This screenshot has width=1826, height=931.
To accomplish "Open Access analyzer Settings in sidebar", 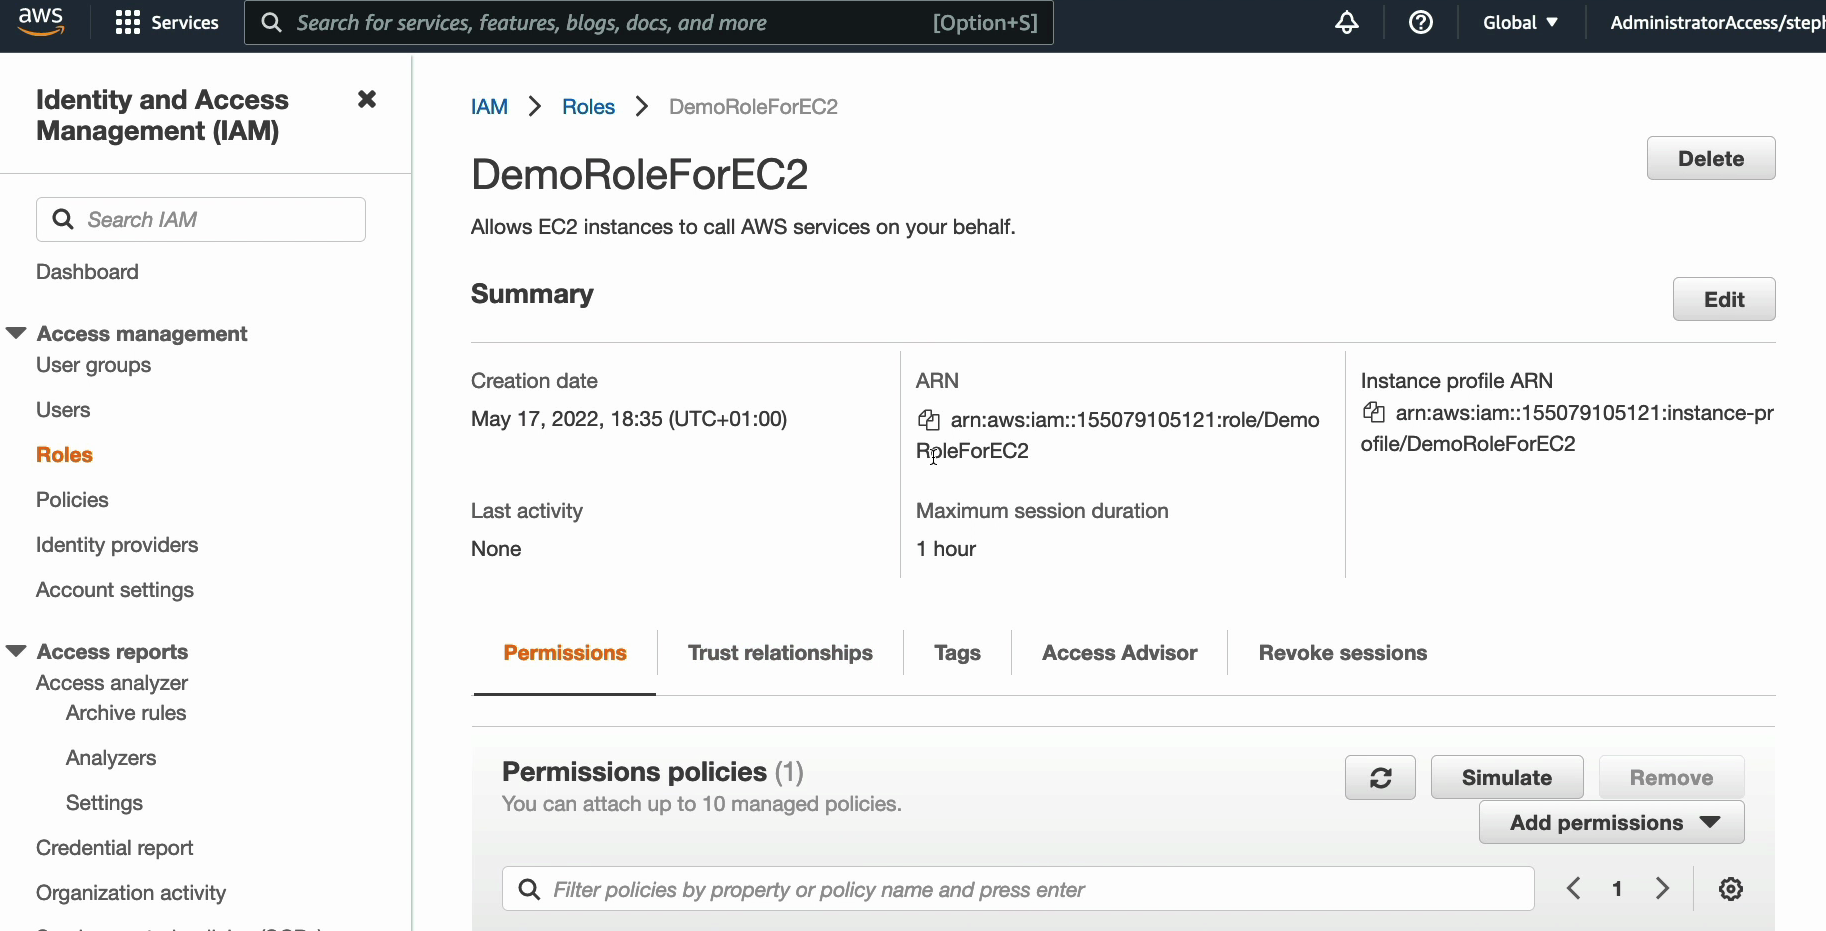I will point(104,803).
